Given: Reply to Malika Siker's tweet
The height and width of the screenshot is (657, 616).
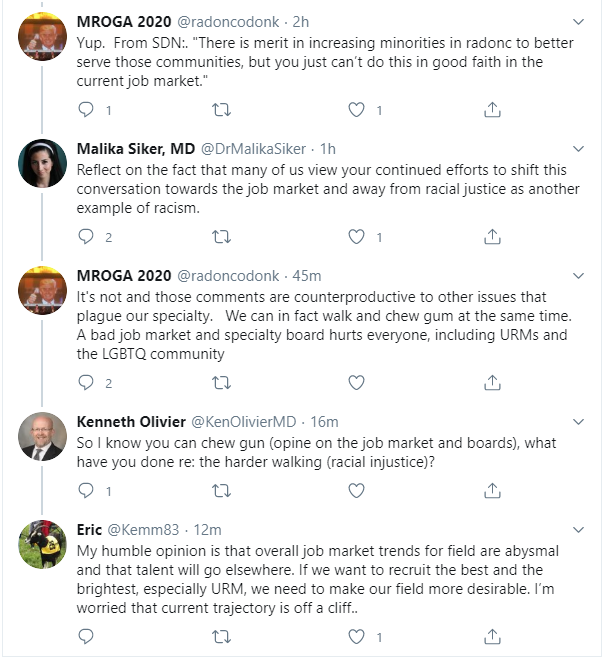Looking at the screenshot, I should (x=86, y=237).
